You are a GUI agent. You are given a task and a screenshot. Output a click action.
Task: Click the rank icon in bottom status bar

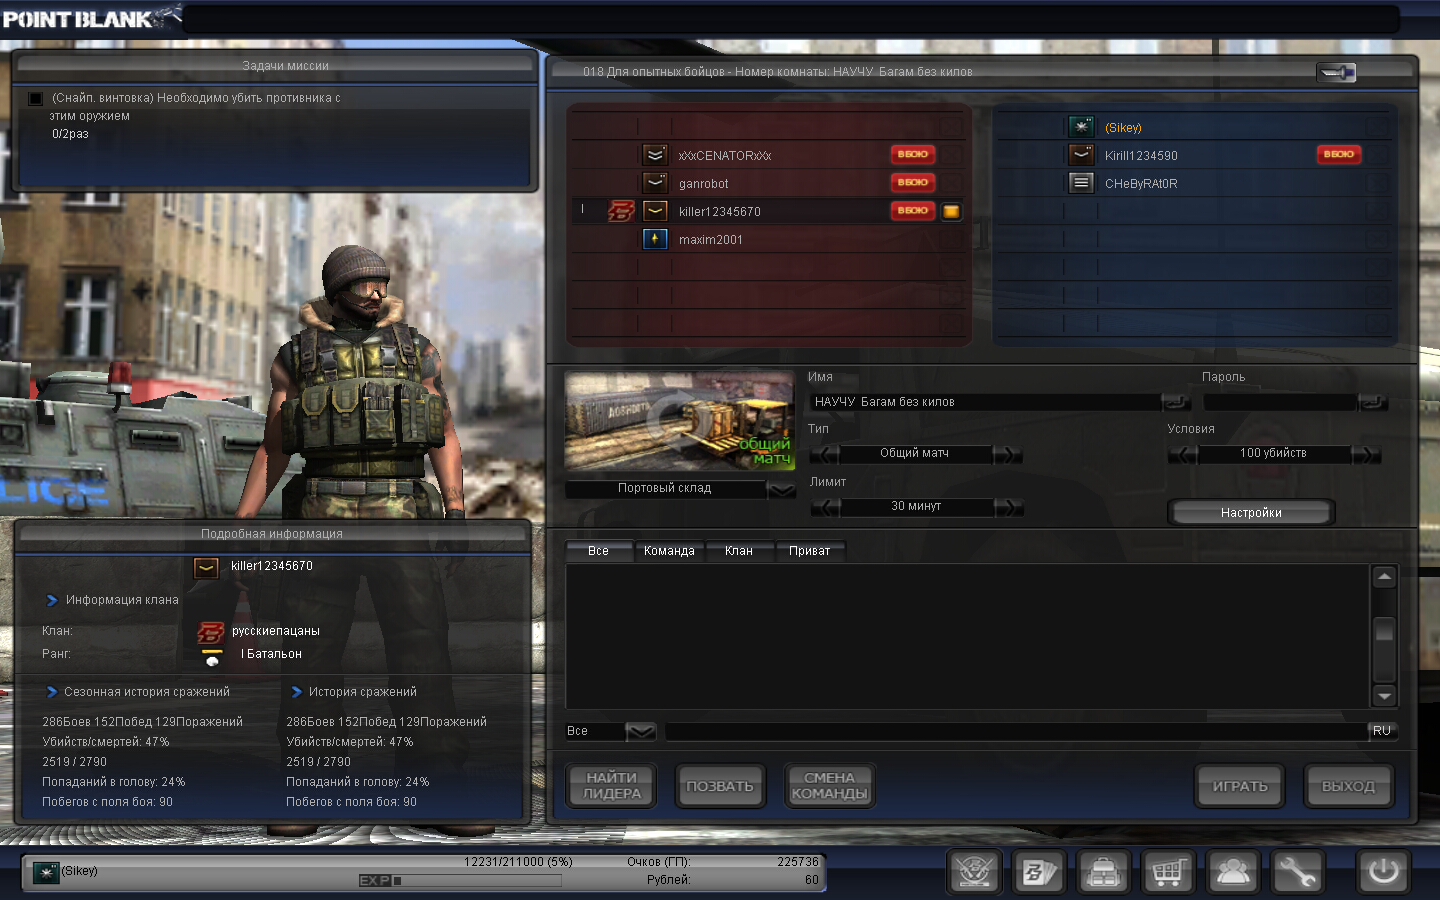click(x=46, y=873)
